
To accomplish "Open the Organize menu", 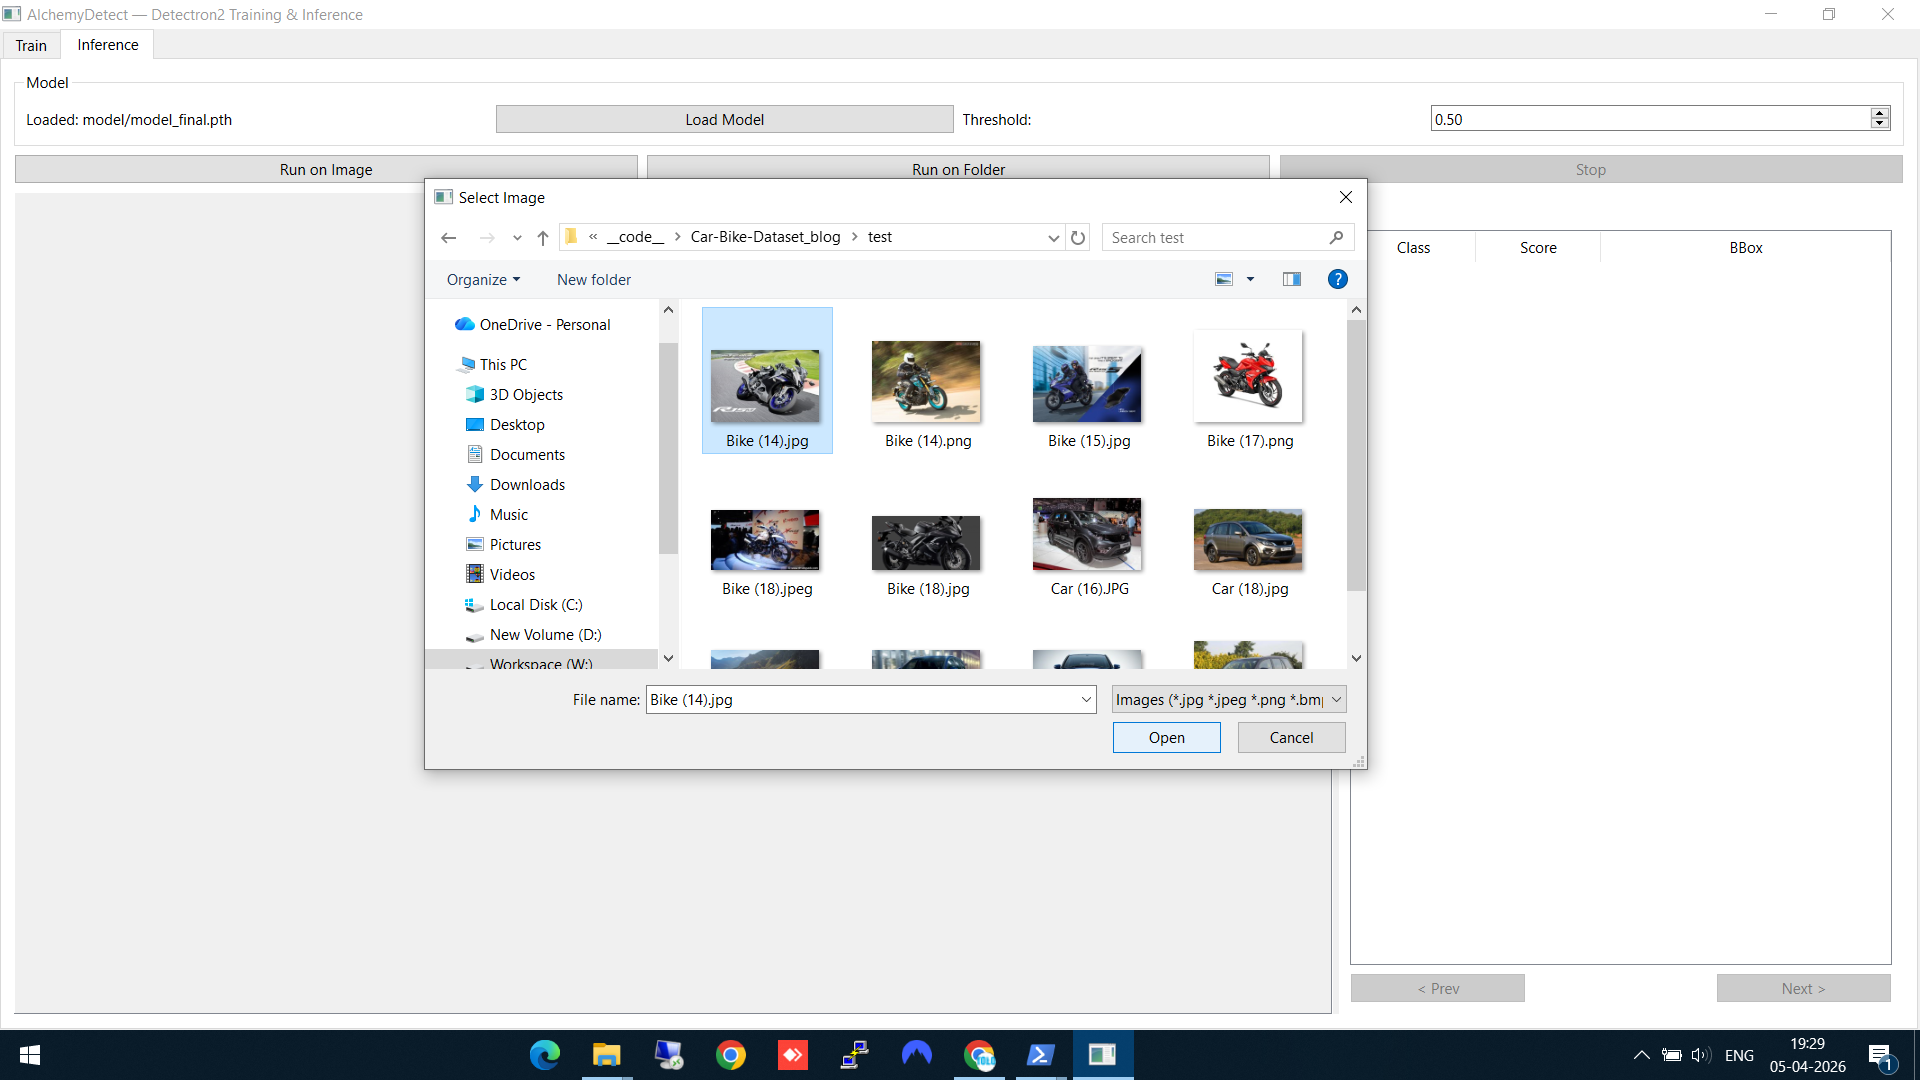I will [x=483, y=279].
